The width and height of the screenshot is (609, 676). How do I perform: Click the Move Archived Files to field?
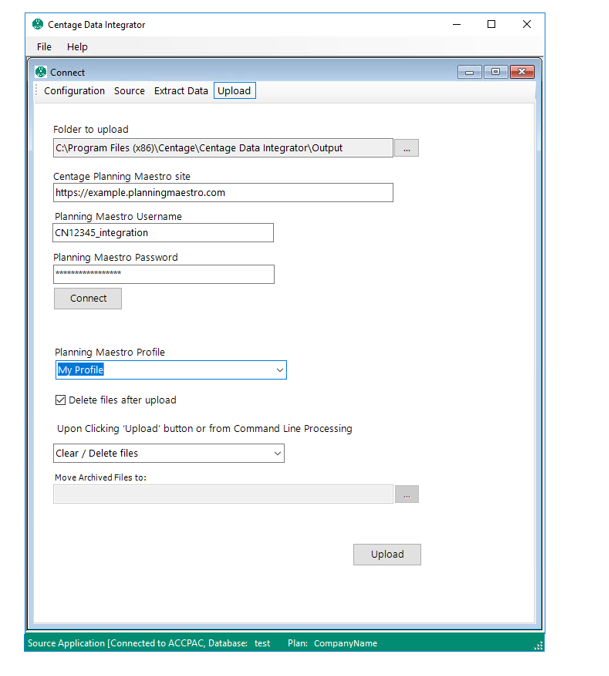pos(223,494)
